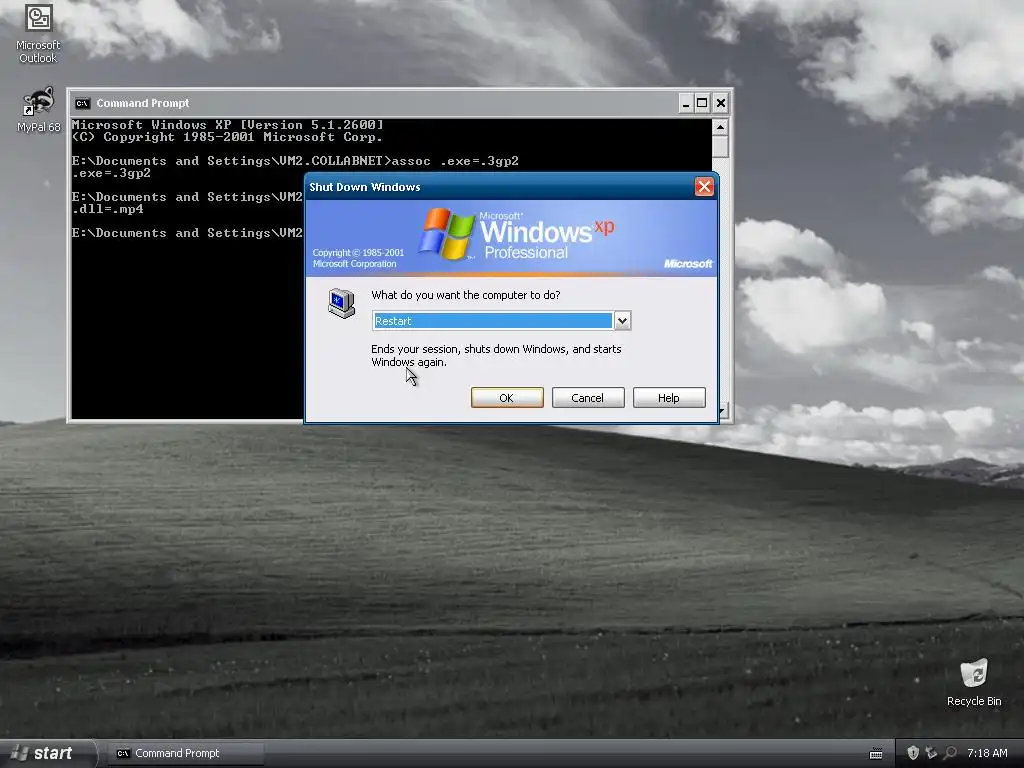Image resolution: width=1024 pixels, height=768 pixels.
Task: Minimize the Command Prompt window
Action: [x=685, y=103]
